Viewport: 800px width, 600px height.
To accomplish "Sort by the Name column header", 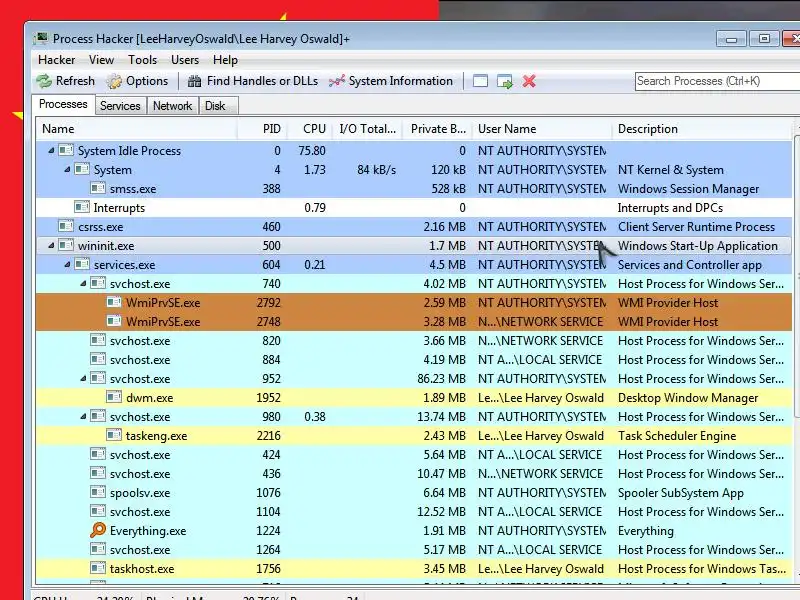I will coord(136,129).
